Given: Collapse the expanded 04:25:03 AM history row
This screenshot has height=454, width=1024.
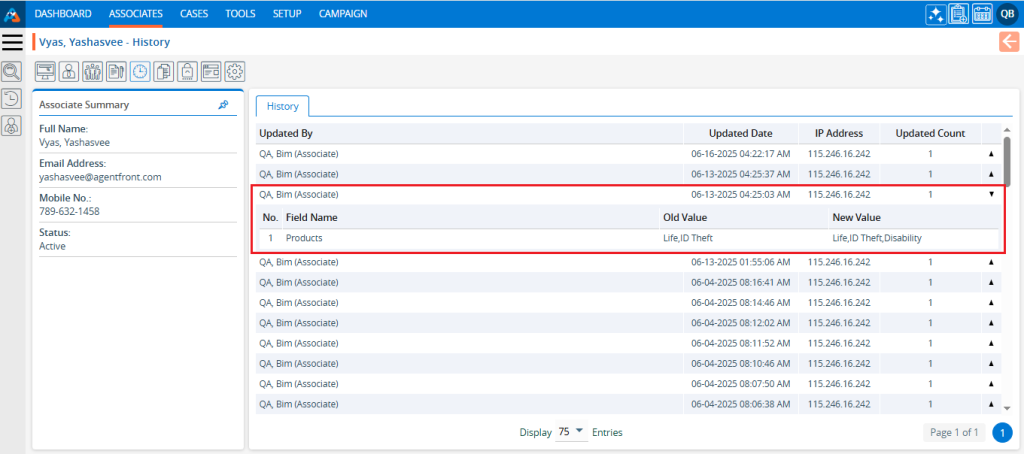Looking at the screenshot, I should coord(991,195).
